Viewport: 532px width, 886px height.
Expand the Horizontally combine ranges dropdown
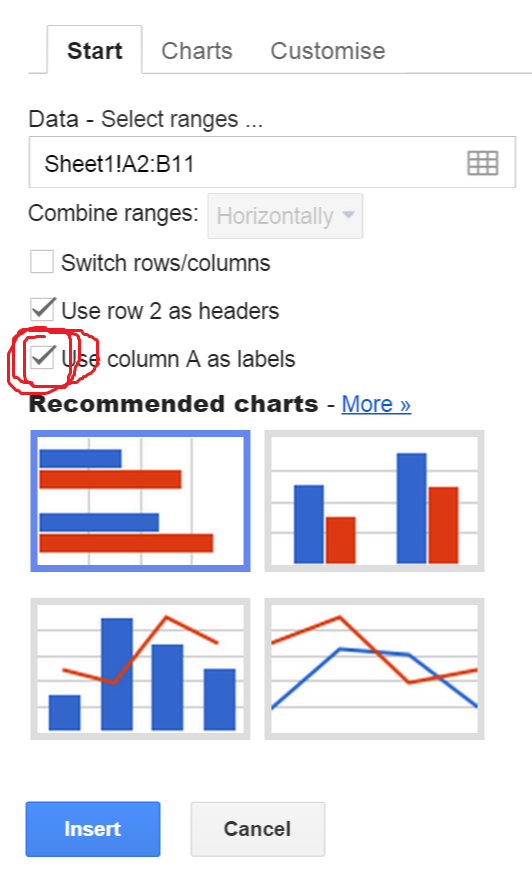point(285,216)
